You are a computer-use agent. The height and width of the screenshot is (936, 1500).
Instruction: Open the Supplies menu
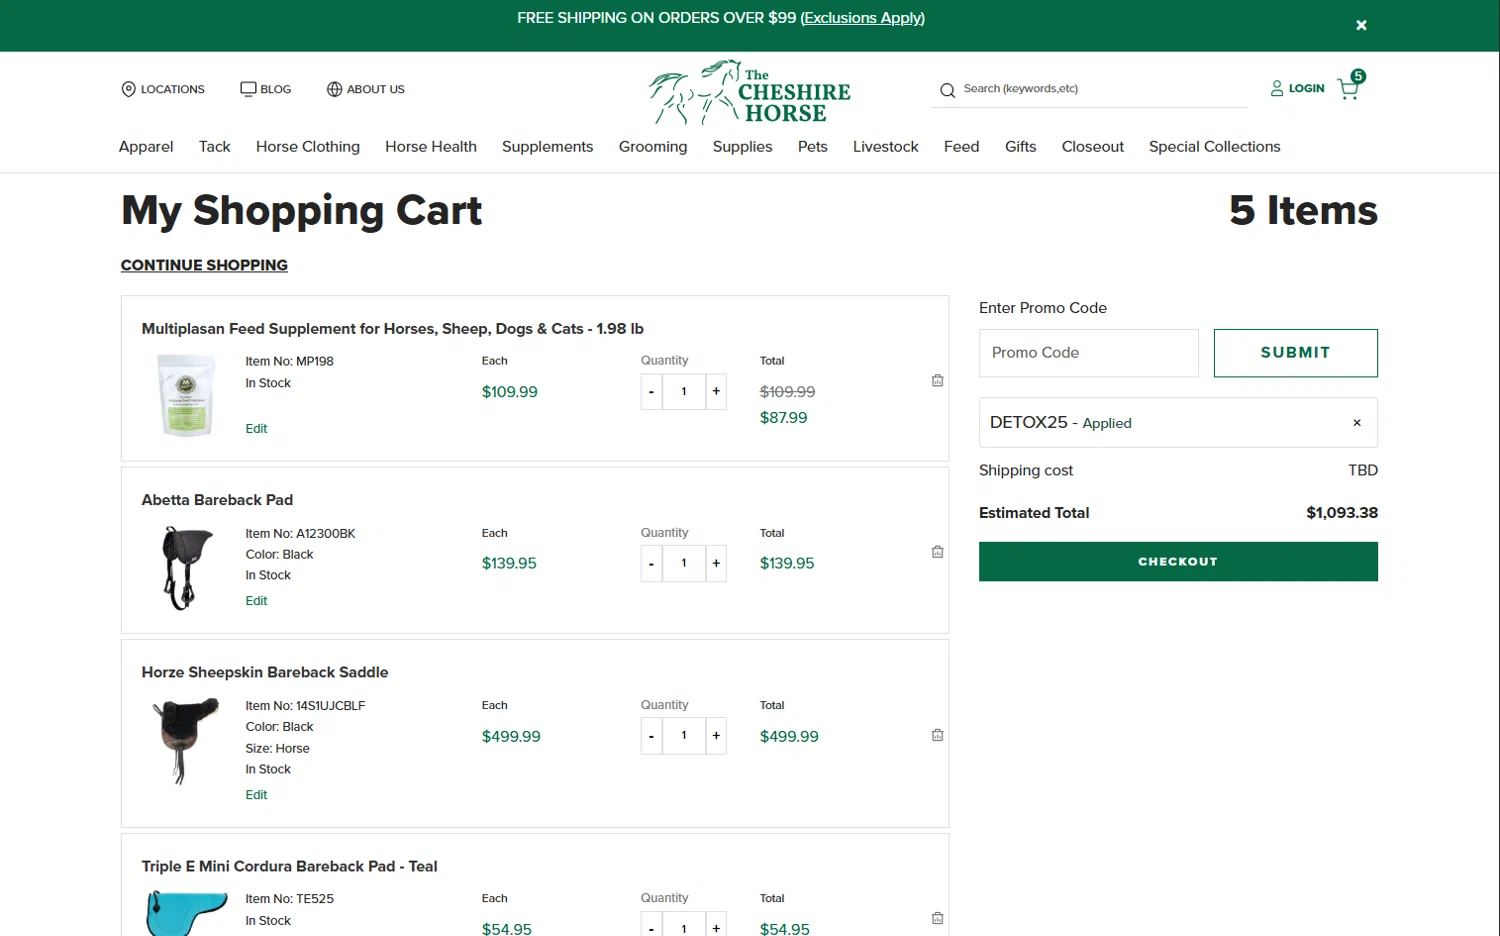[742, 146]
